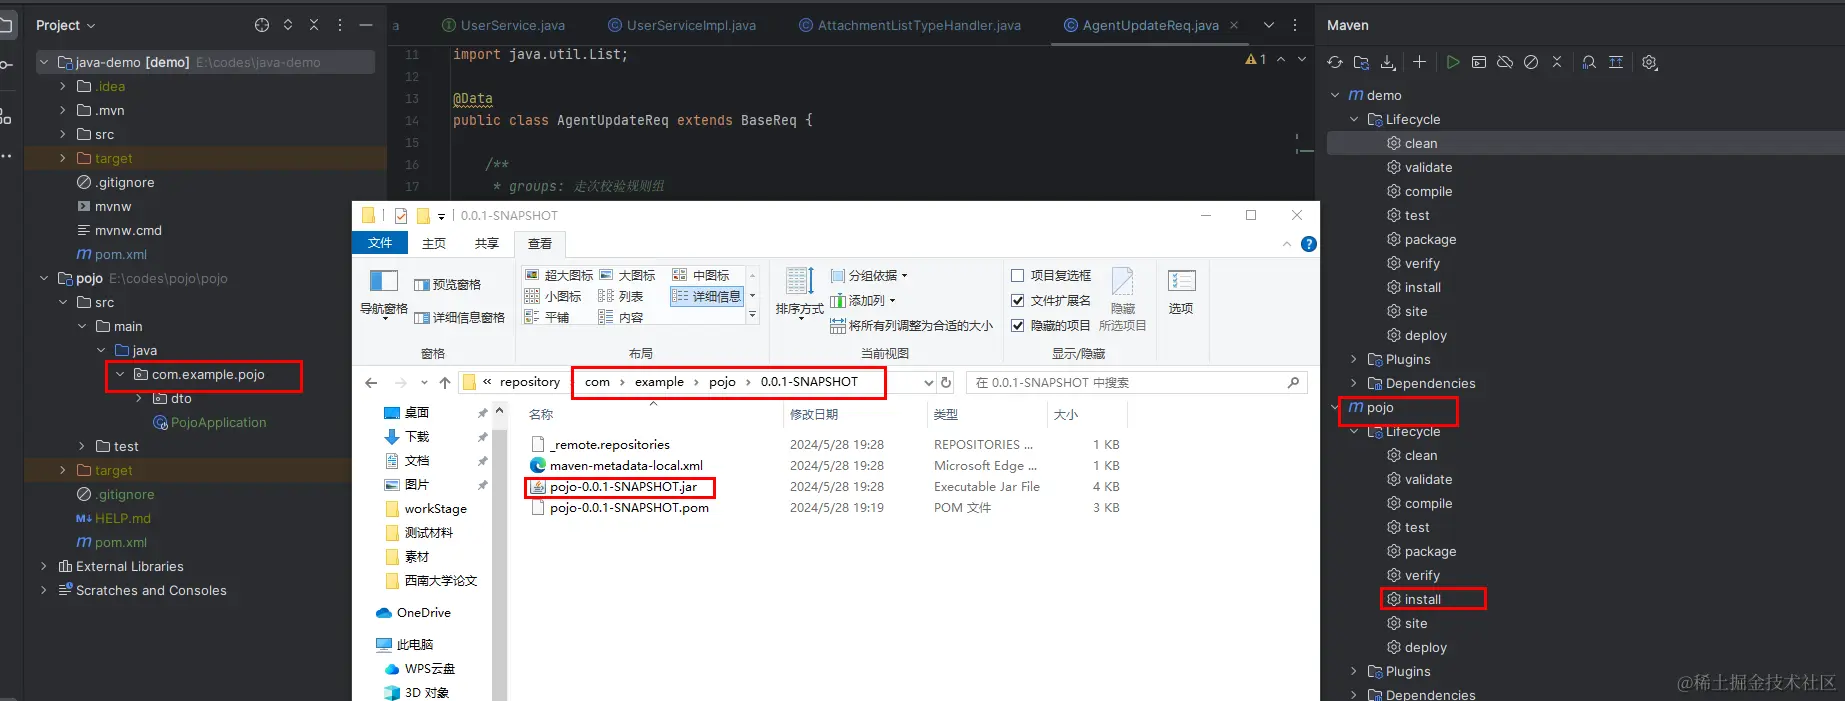Go back in File Explorer
Viewport: 1845px width, 701px height.
(x=371, y=383)
